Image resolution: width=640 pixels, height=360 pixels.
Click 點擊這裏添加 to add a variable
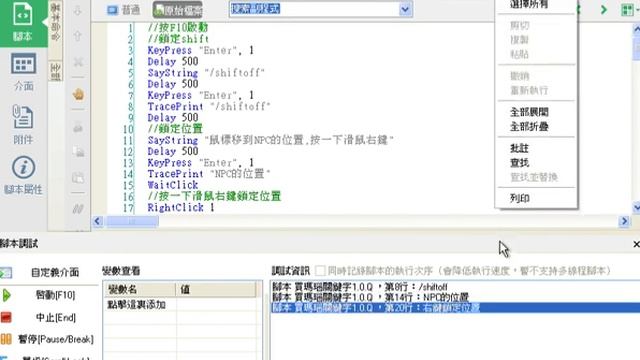click(136, 304)
